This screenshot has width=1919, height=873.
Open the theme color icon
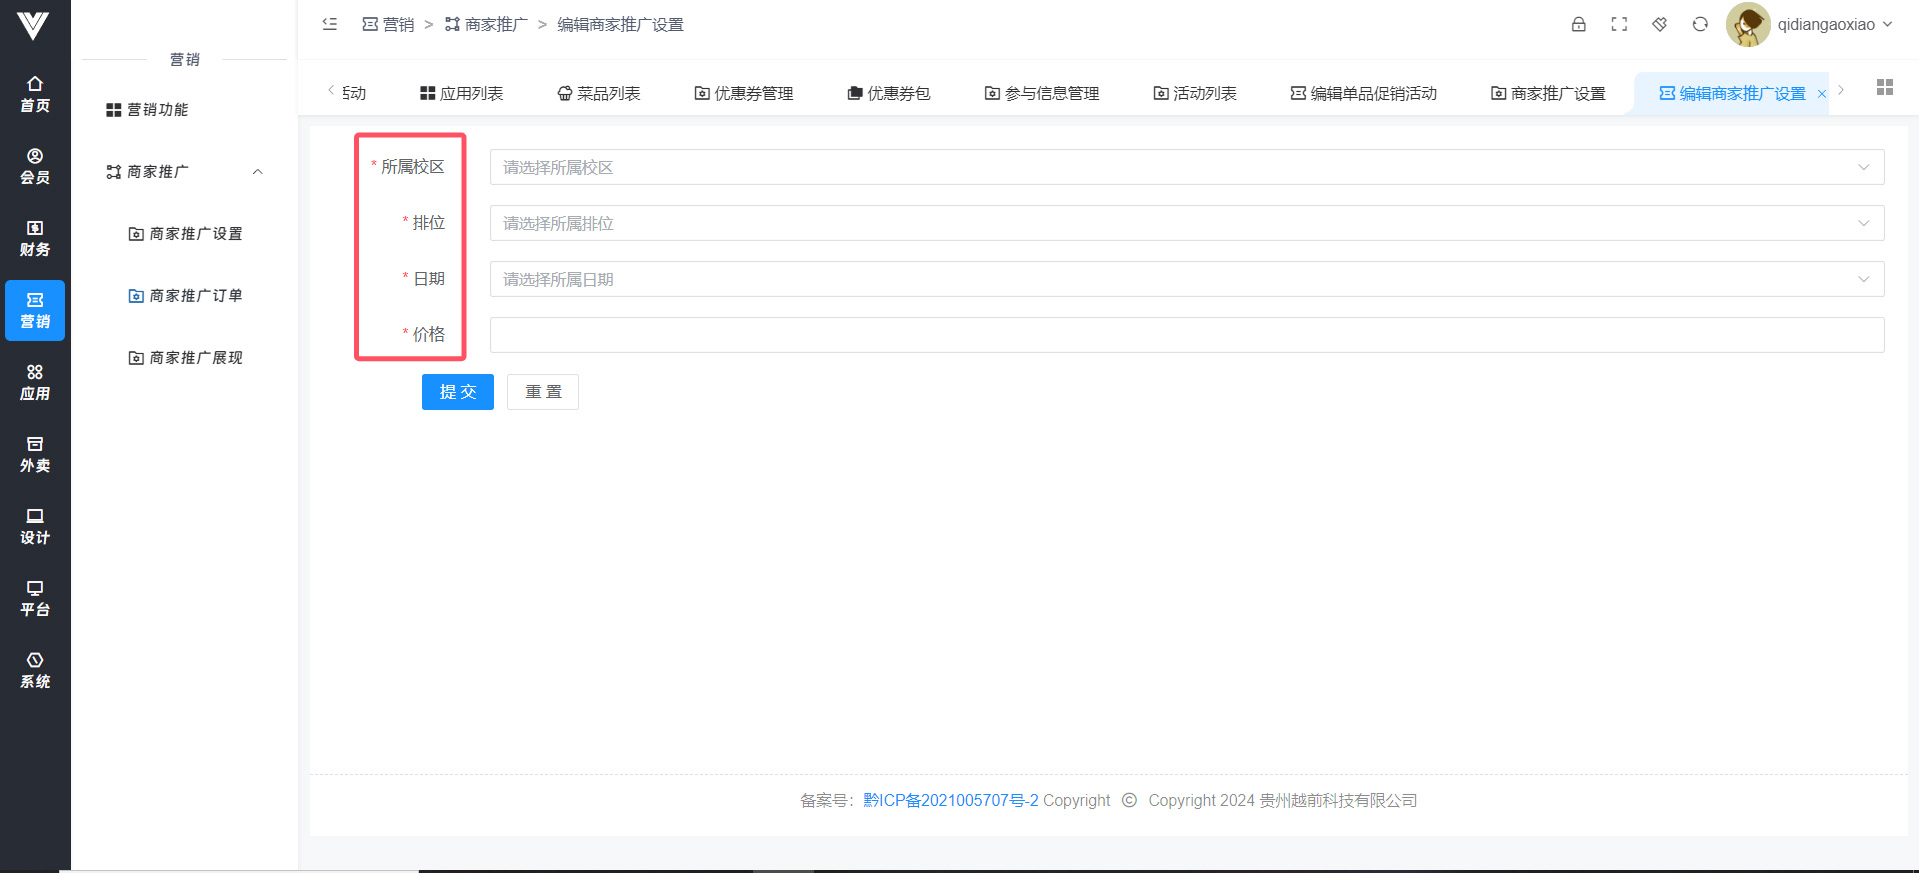(x=1660, y=25)
